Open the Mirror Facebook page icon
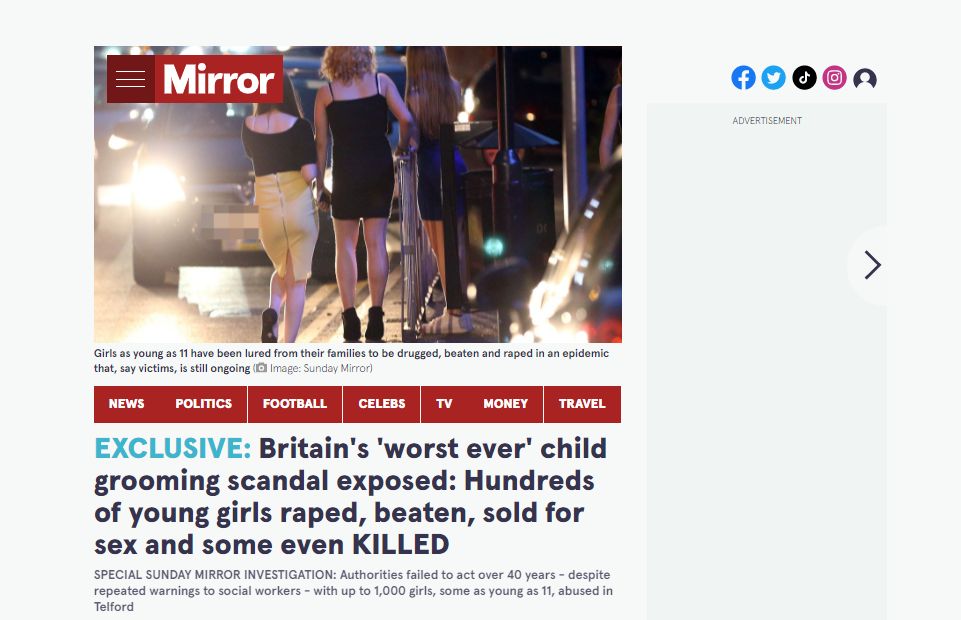 click(x=743, y=78)
